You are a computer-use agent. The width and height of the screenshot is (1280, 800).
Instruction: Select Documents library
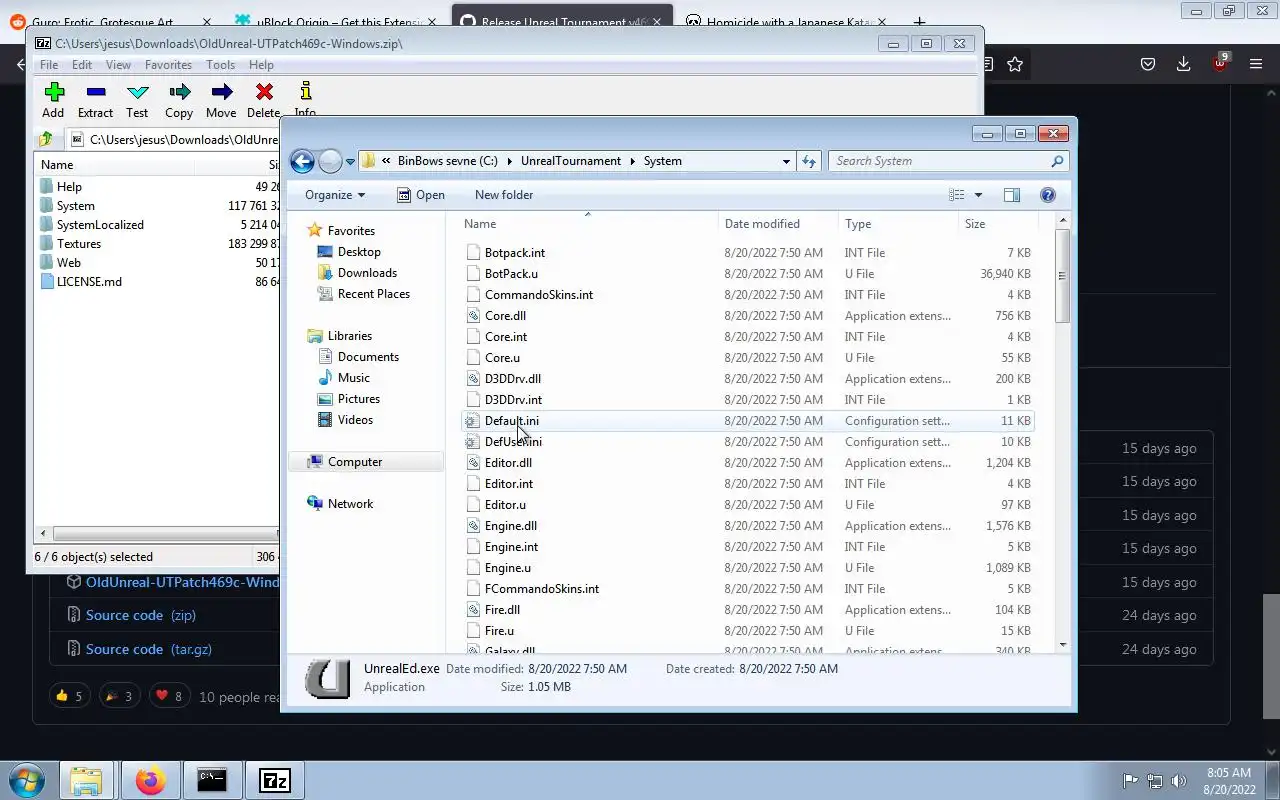(x=368, y=357)
